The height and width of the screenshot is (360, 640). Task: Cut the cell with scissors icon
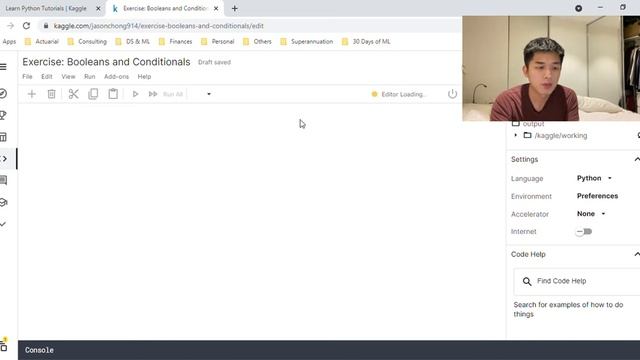73,94
